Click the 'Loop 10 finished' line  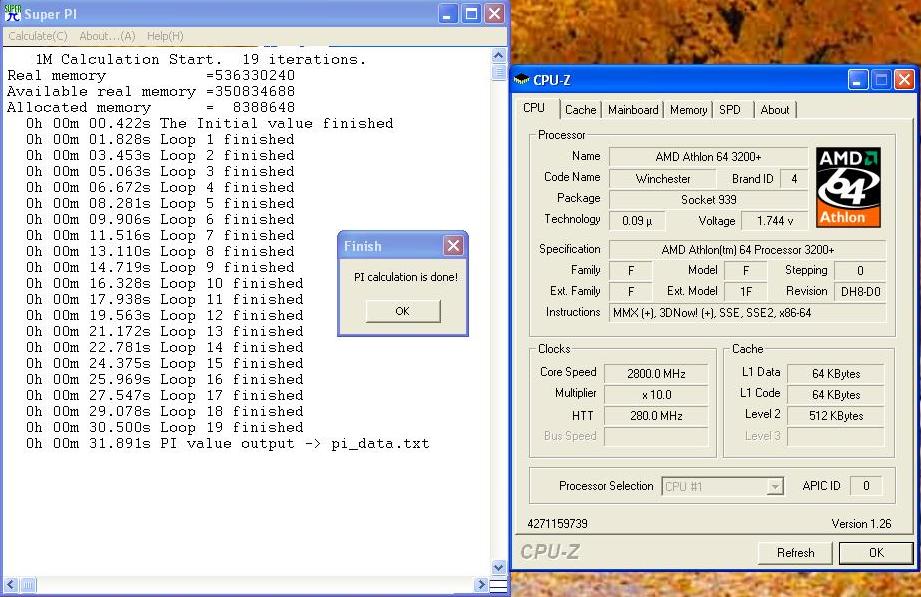coord(164,283)
